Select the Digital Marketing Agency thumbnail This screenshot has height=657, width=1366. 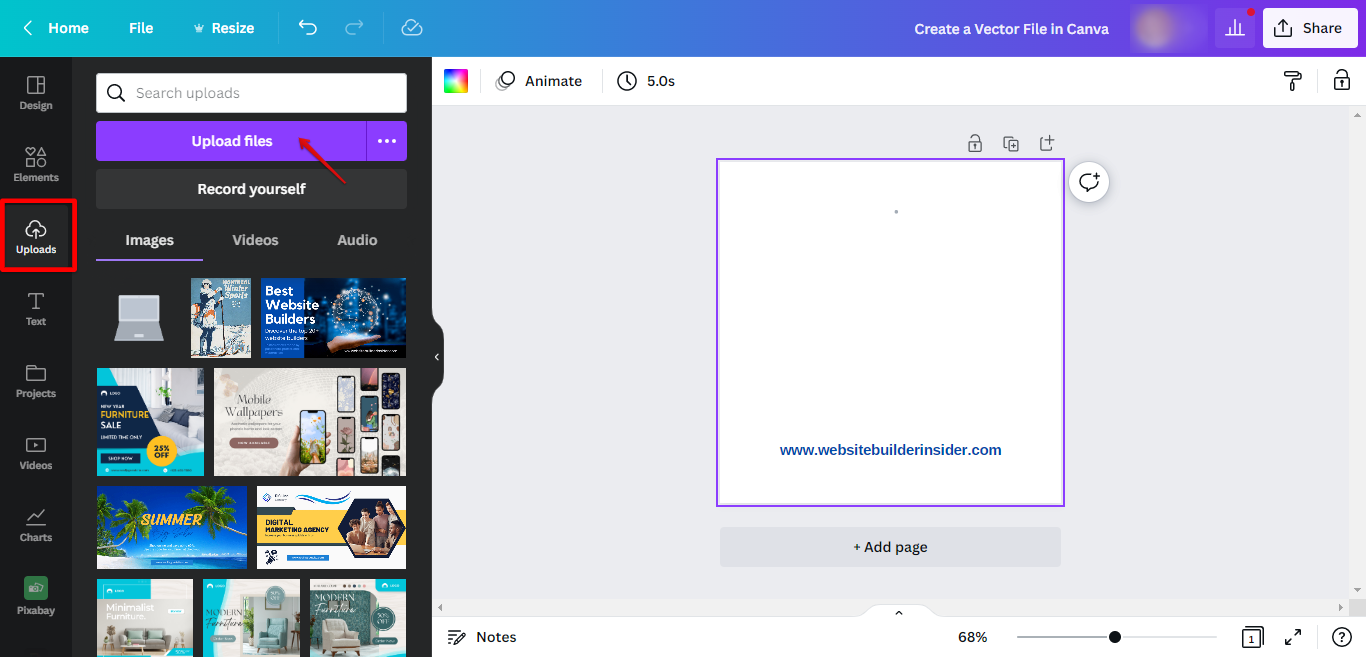click(x=331, y=528)
